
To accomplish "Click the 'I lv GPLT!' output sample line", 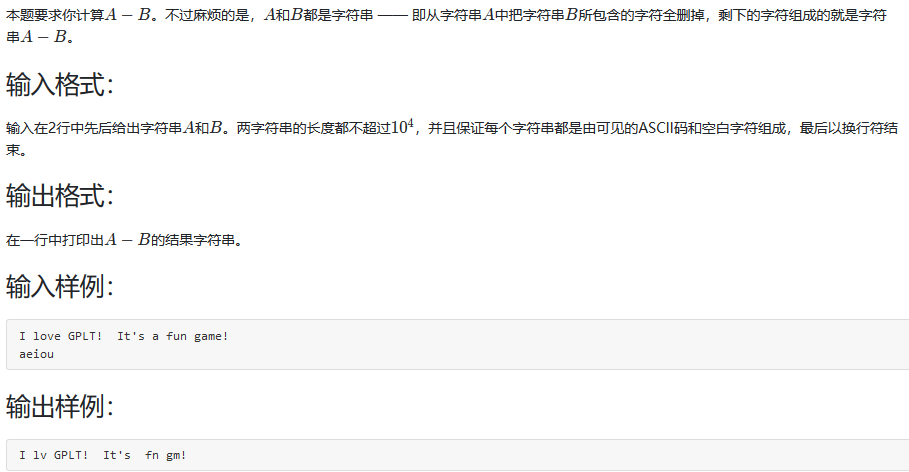I will coord(103,455).
